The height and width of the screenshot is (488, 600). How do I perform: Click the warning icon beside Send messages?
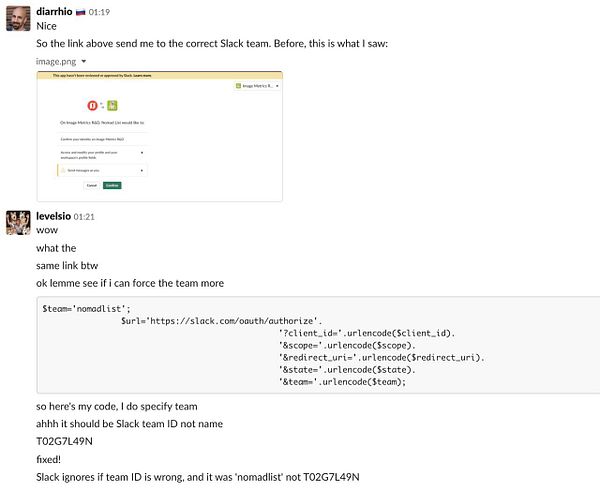pos(61,170)
